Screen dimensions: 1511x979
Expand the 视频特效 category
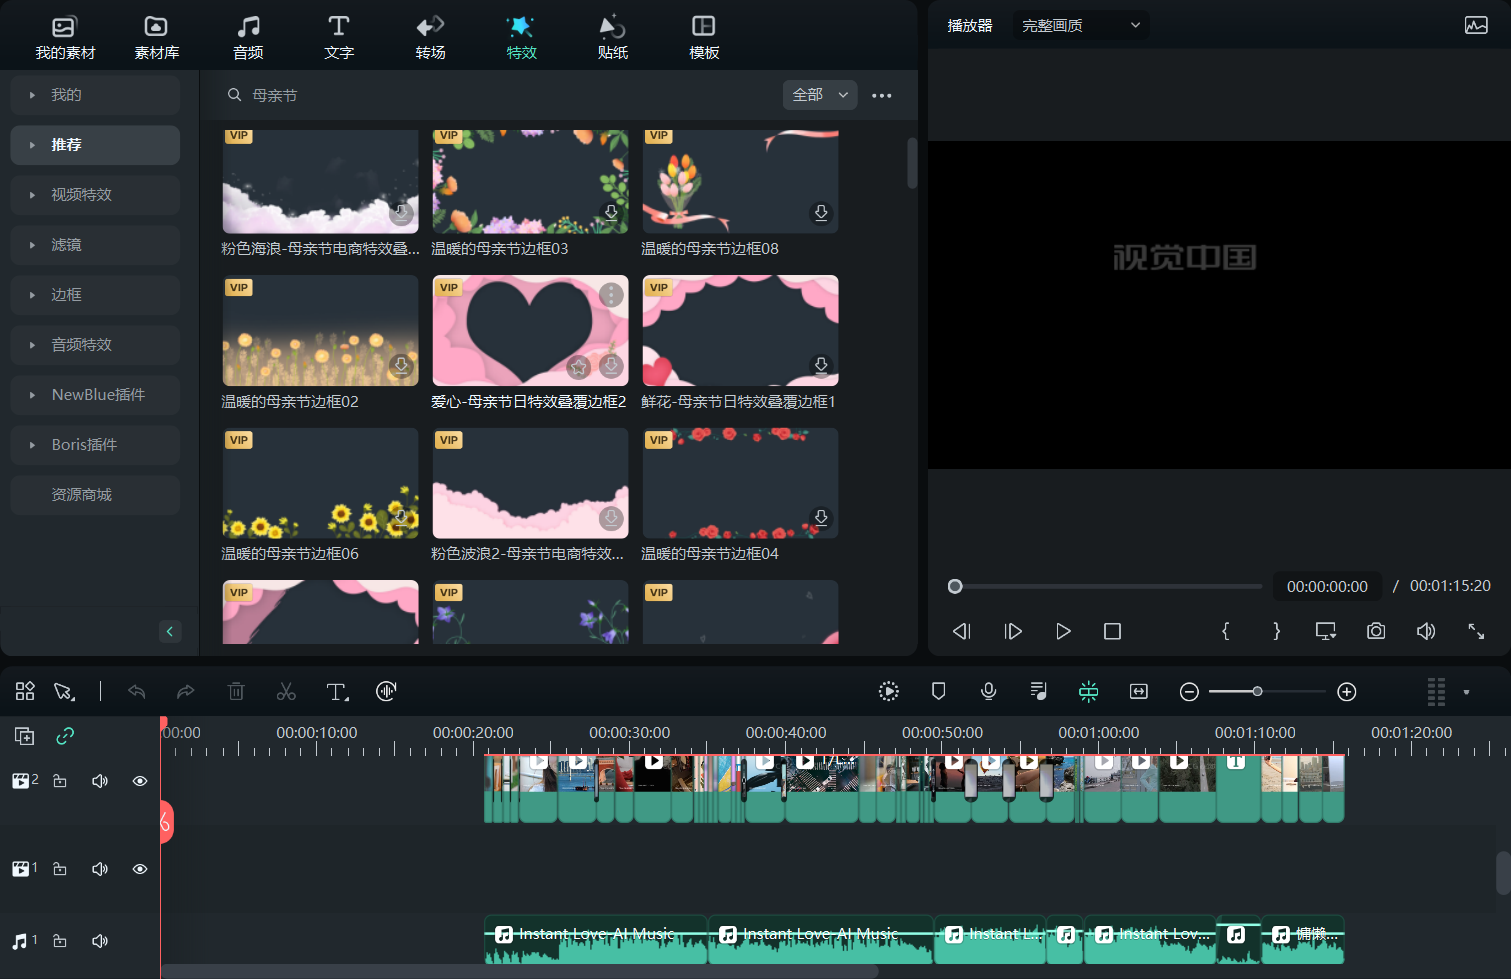click(x=95, y=195)
